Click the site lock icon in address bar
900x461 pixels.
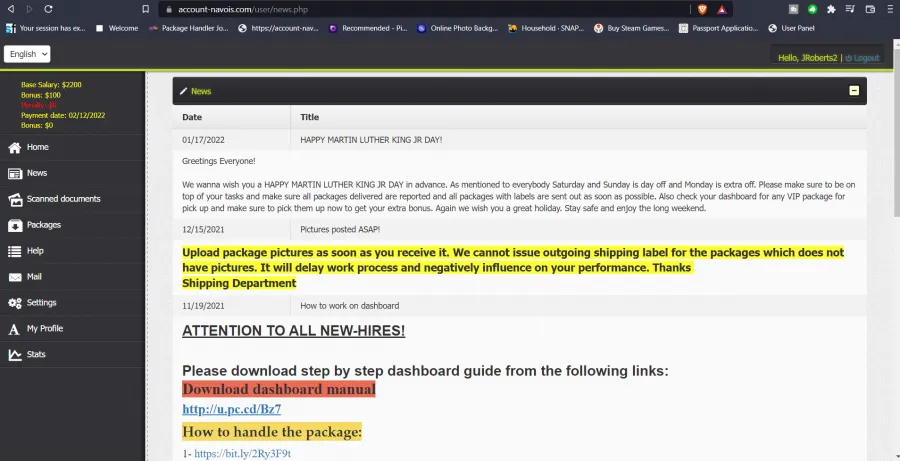click(x=168, y=10)
